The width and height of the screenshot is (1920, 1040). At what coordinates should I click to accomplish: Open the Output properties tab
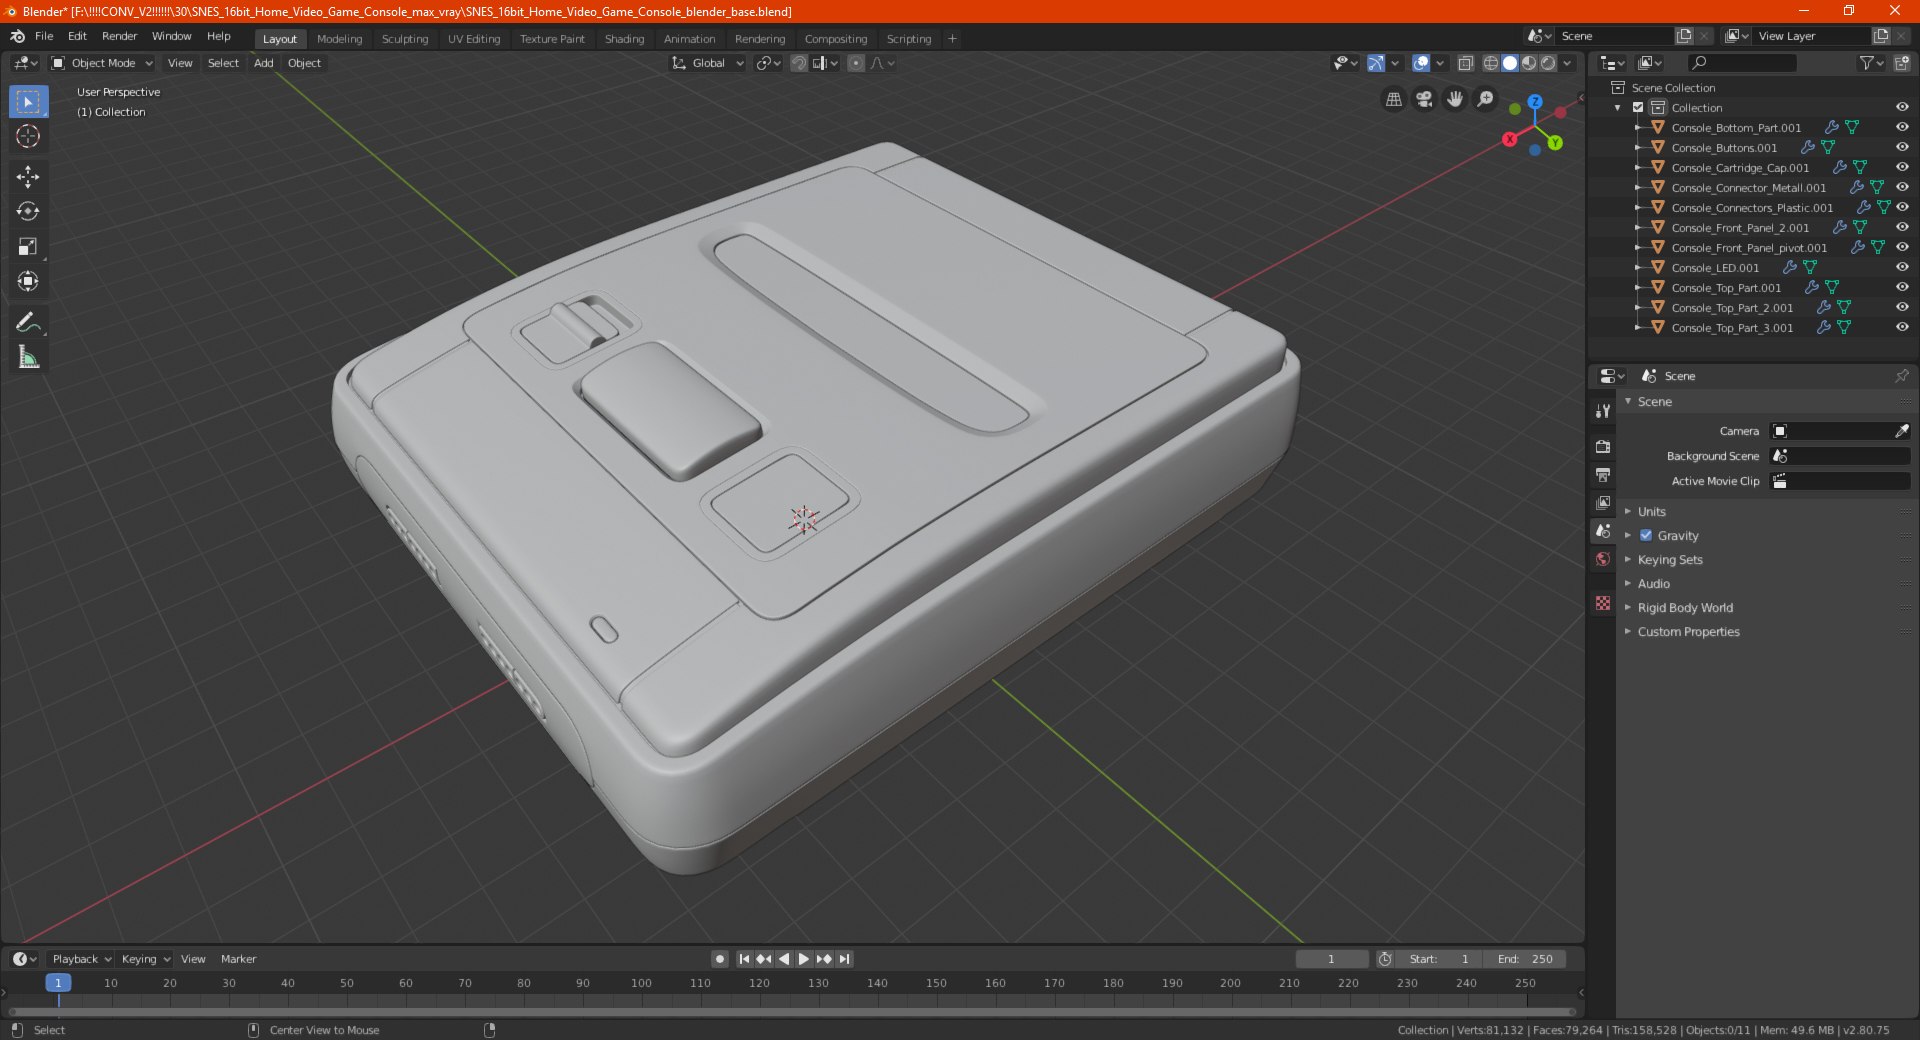(1603, 474)
